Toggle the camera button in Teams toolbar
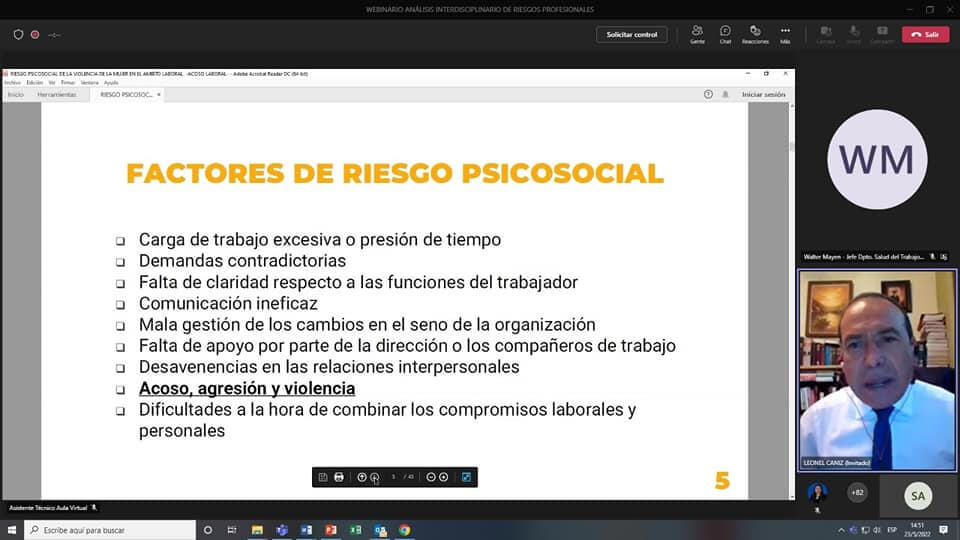Screen dimensions: 960x540 pos(825,34)
